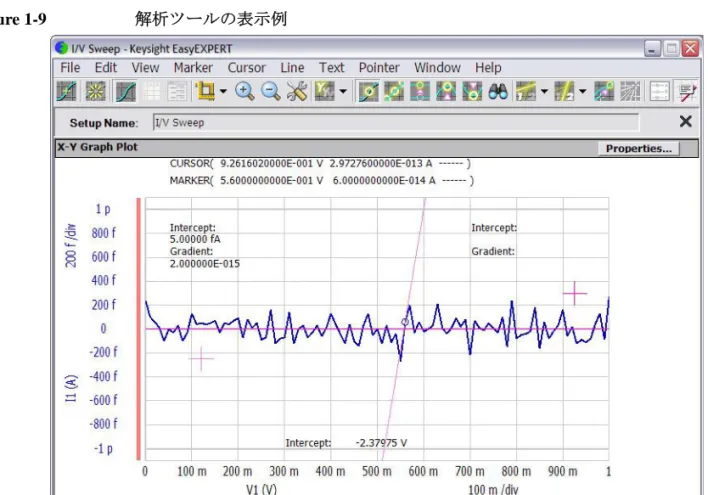Screen dimensions: 708x495
Task: Click the cursor to marker icon
Action: click(x=604, y=91)
